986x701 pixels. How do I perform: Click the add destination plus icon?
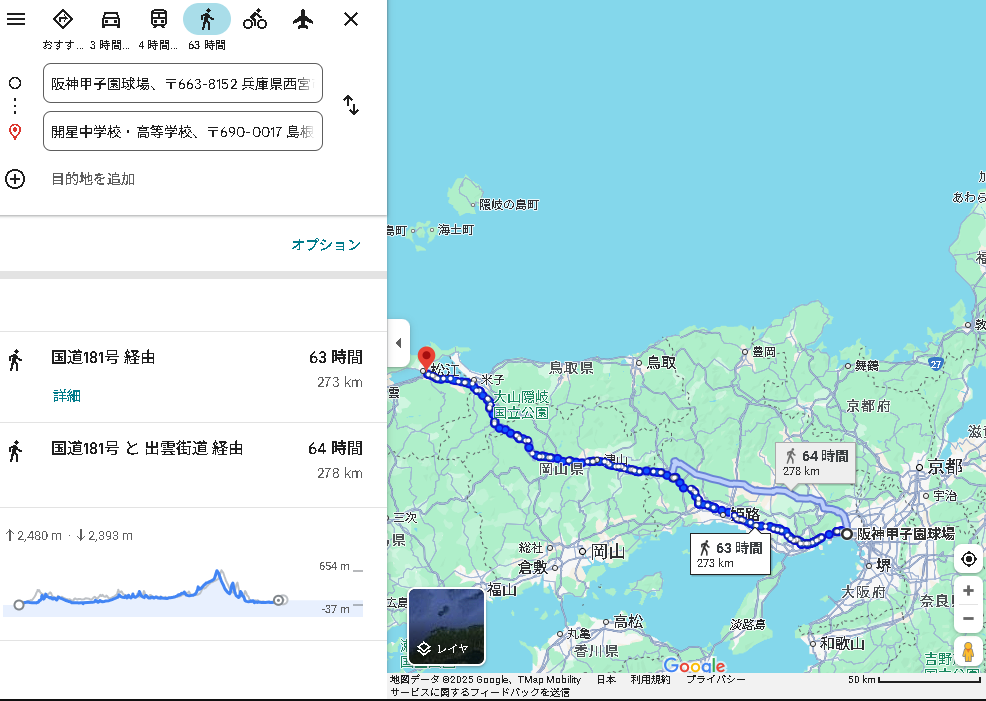[x=15, y=179]
